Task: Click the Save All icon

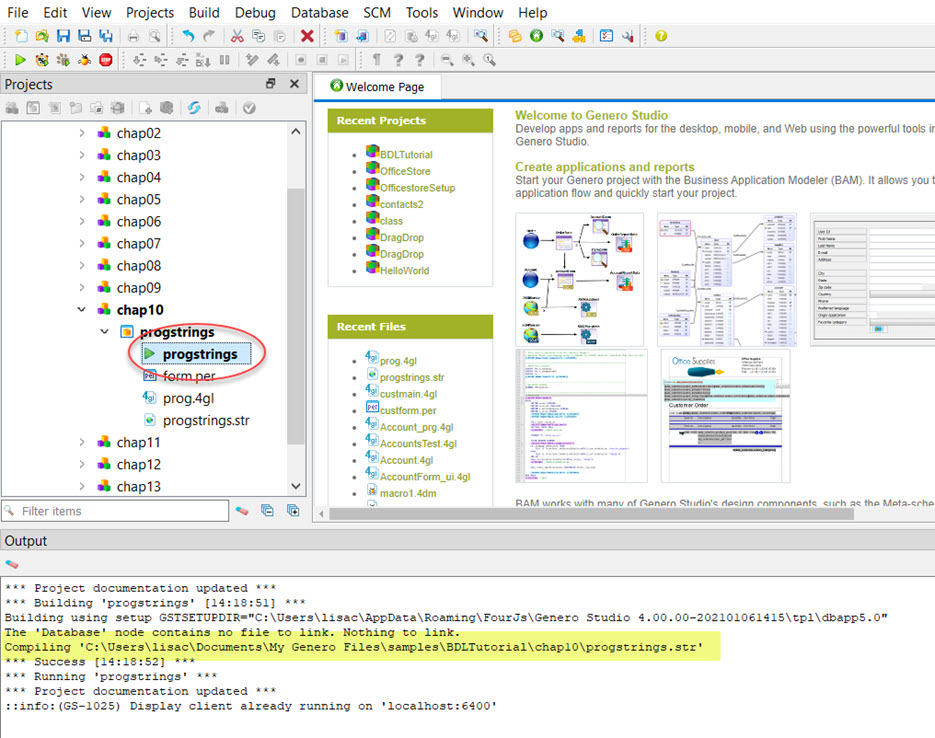Action: click(106, 36)
